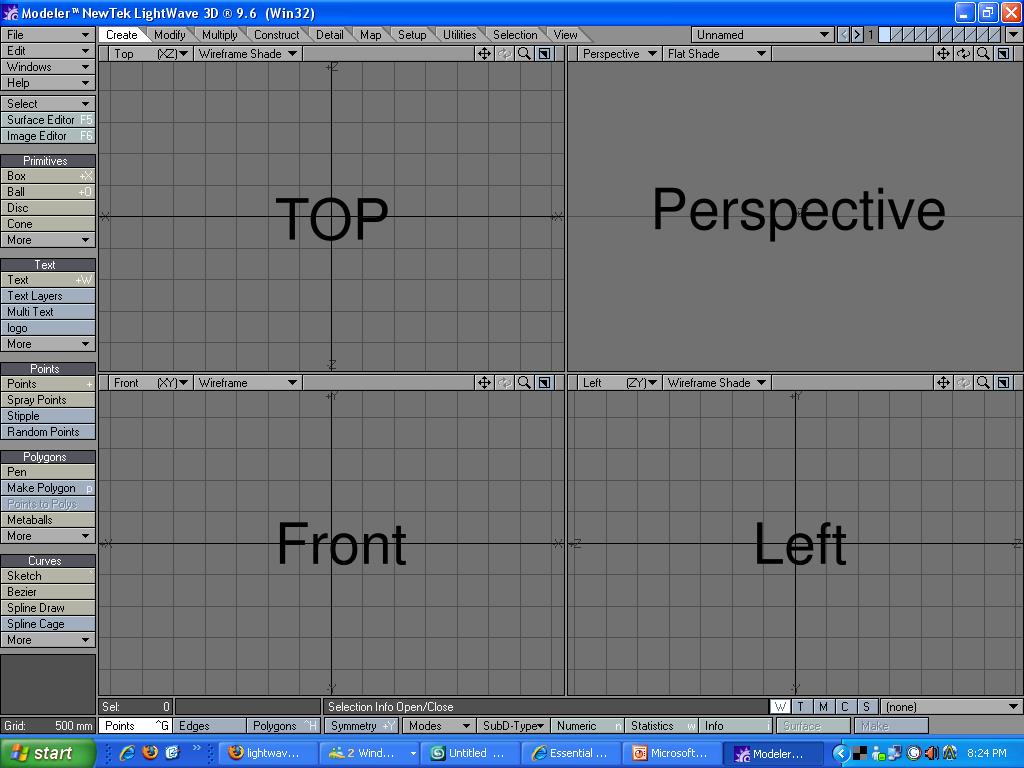Switch to the Construct tab
The height and width of the screenshot is (768, 1024).
(276, 35)
